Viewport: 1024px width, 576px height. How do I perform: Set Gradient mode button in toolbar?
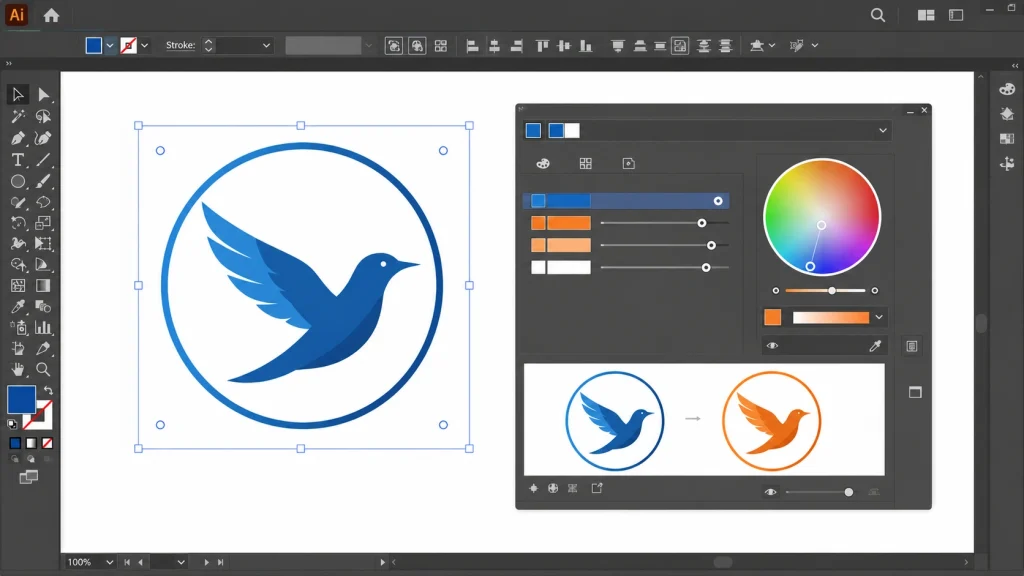pyautogui.click(x=31, y=443)
